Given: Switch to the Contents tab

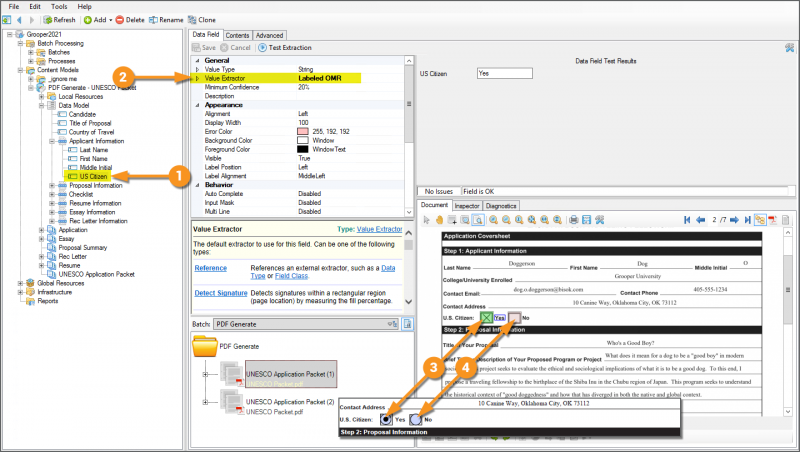Looking at the screenshot, I should click(x=237, y=35).
